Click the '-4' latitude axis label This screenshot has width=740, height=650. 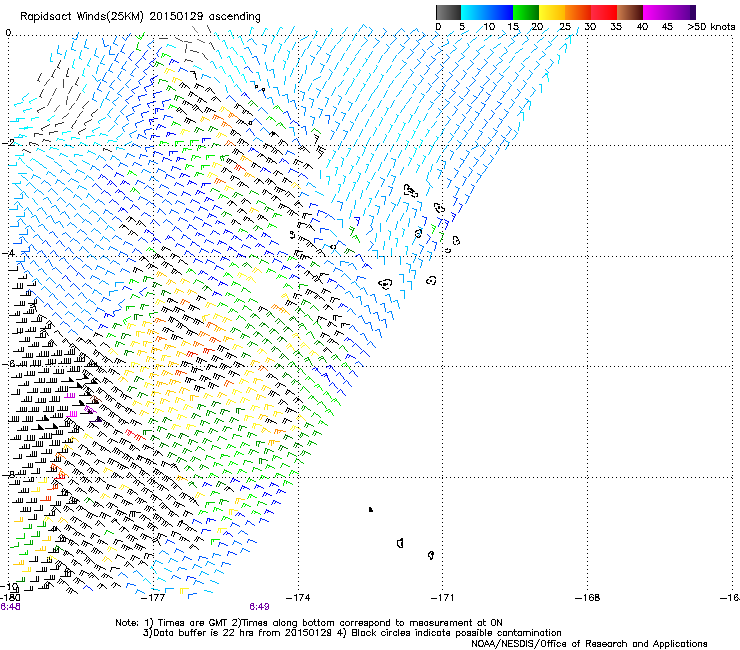[x=8, y=253]
